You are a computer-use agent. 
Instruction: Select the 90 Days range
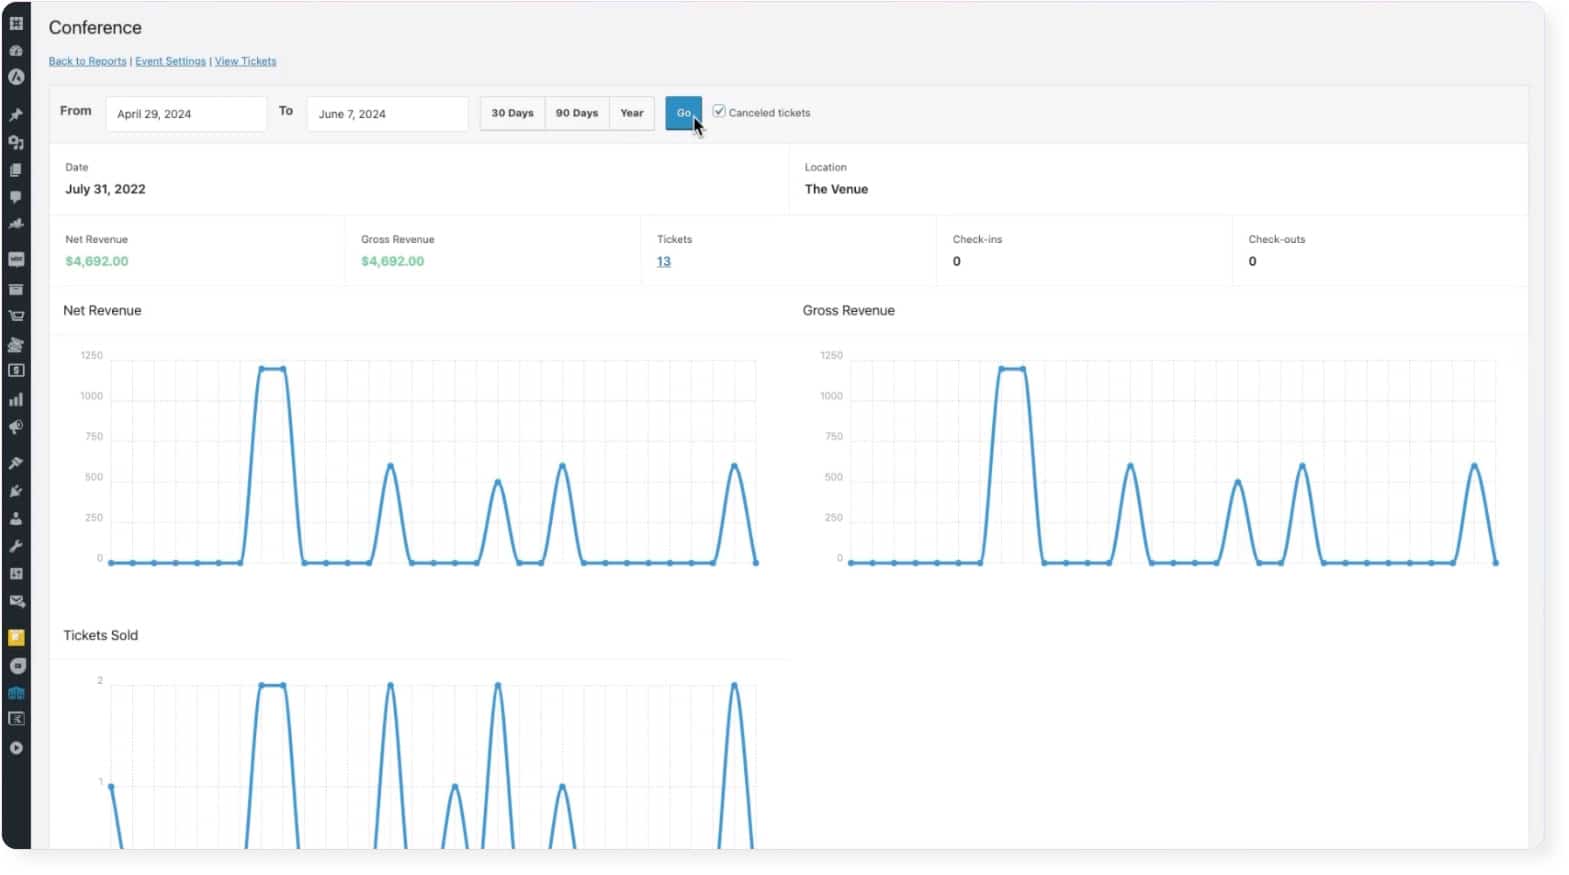pyautogui.click(x=577, y=113)
